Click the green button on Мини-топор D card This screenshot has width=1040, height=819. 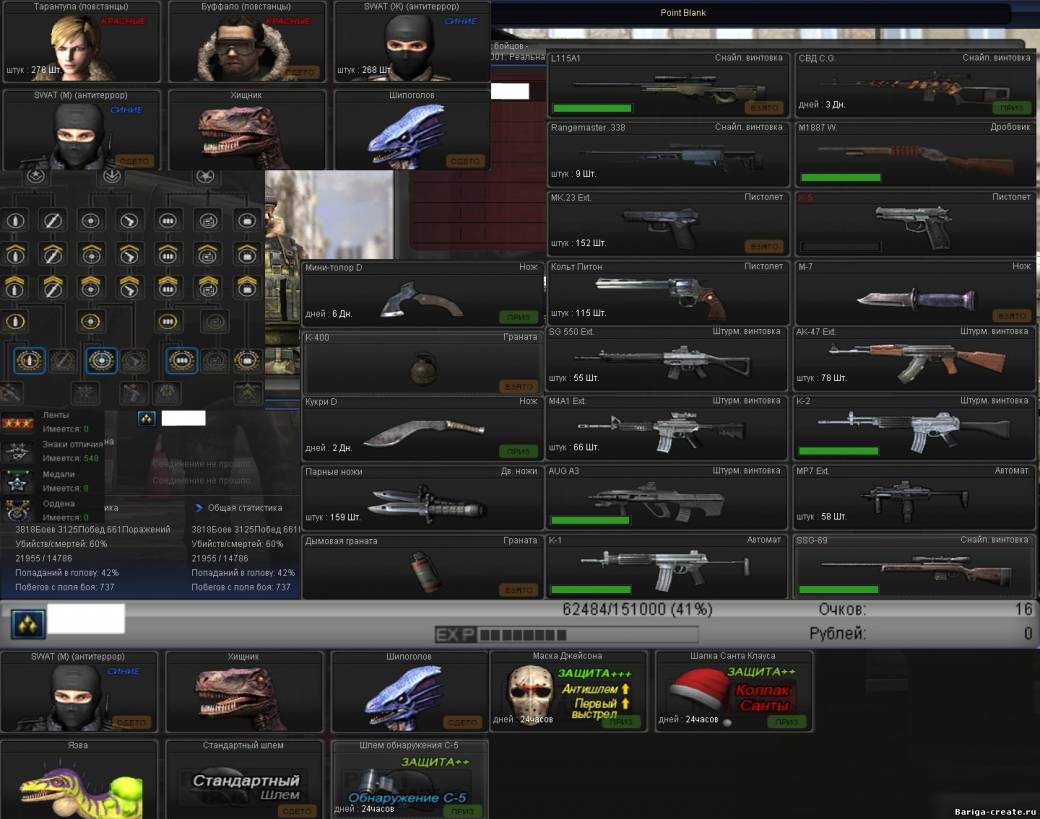(x=519, y=317)
